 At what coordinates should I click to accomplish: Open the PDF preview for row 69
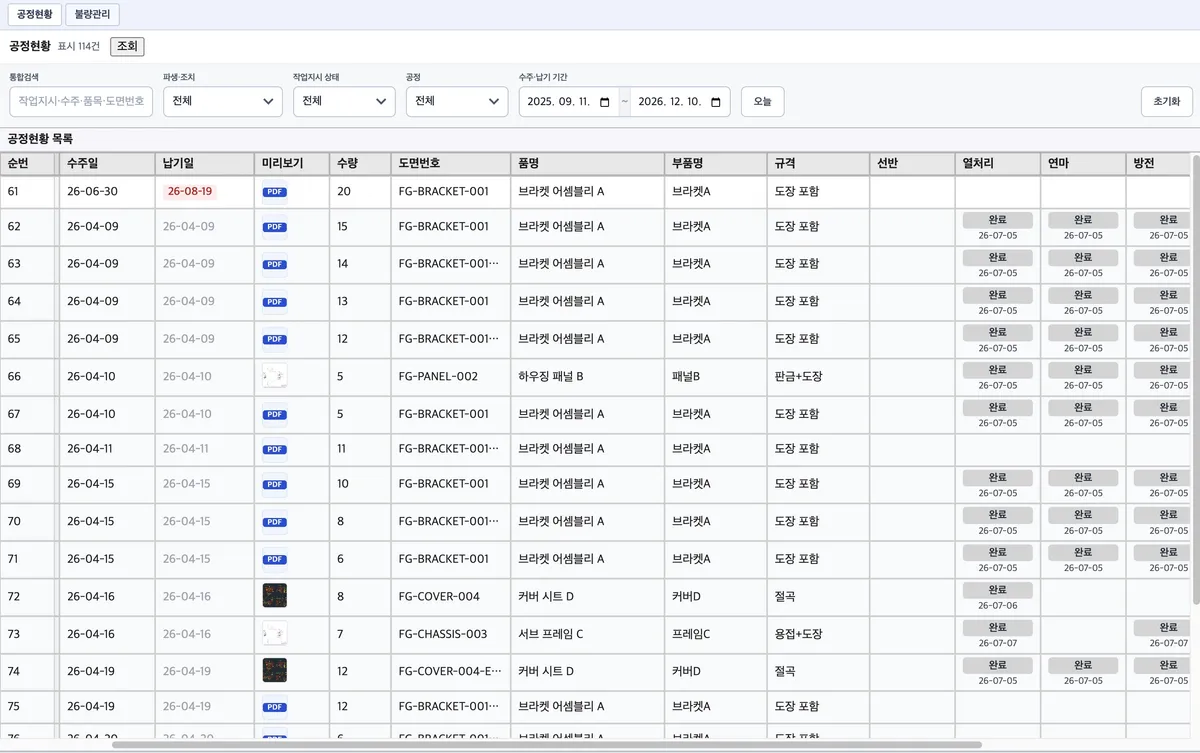[x=274, y=484]
